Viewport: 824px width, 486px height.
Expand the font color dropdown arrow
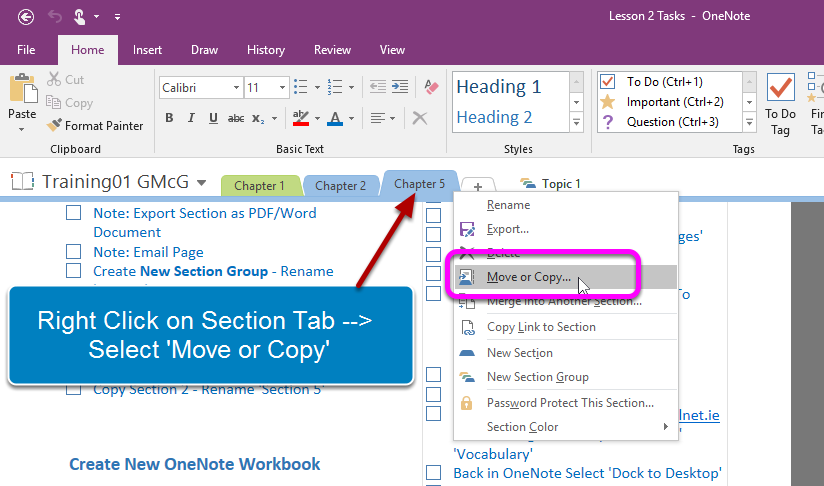(x=351, y=119)
